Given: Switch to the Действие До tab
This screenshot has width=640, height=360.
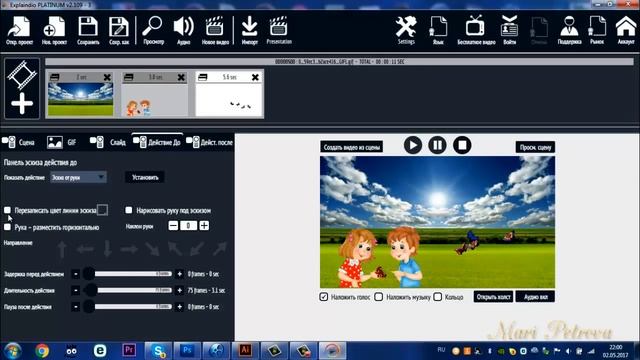Looking at the screenshot, I should click(x=157, y=142).
